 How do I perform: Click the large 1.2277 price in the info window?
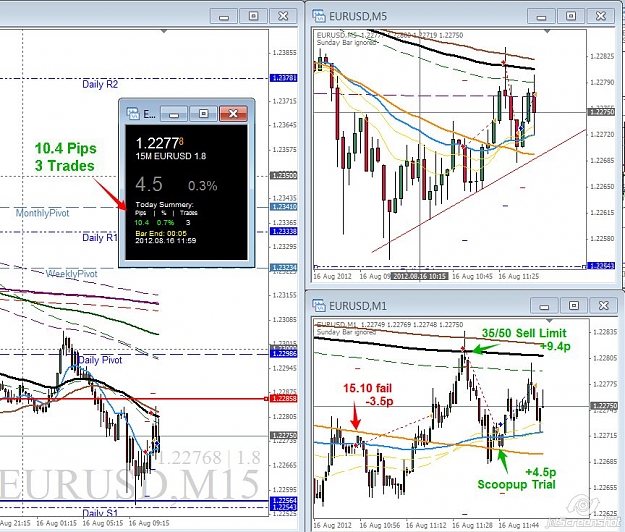pos(159,143)
